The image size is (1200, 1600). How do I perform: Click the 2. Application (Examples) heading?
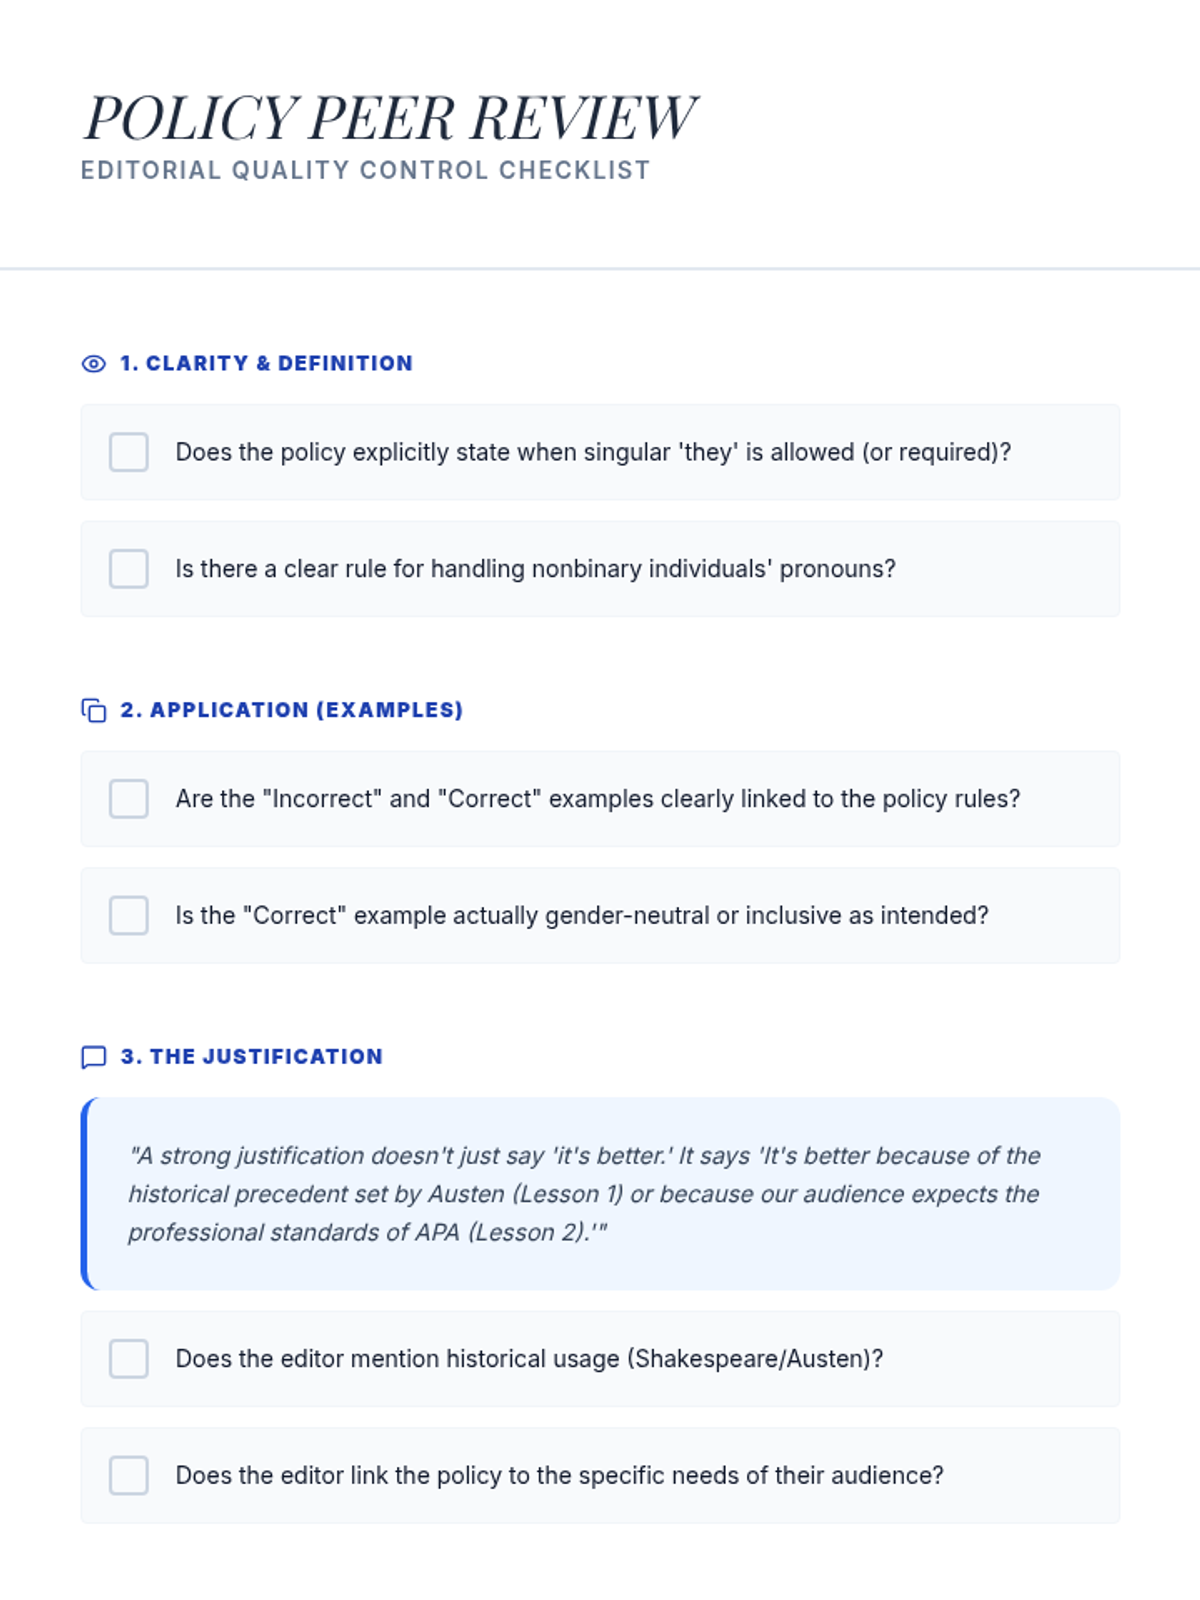(291, 710)
